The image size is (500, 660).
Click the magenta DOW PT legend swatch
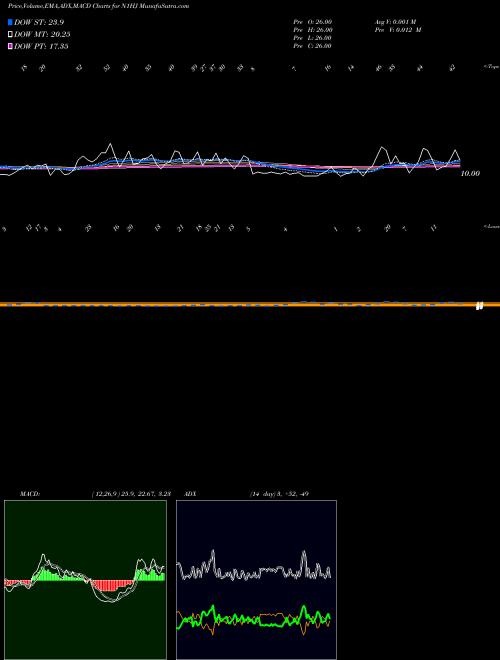tap(11, 46)
